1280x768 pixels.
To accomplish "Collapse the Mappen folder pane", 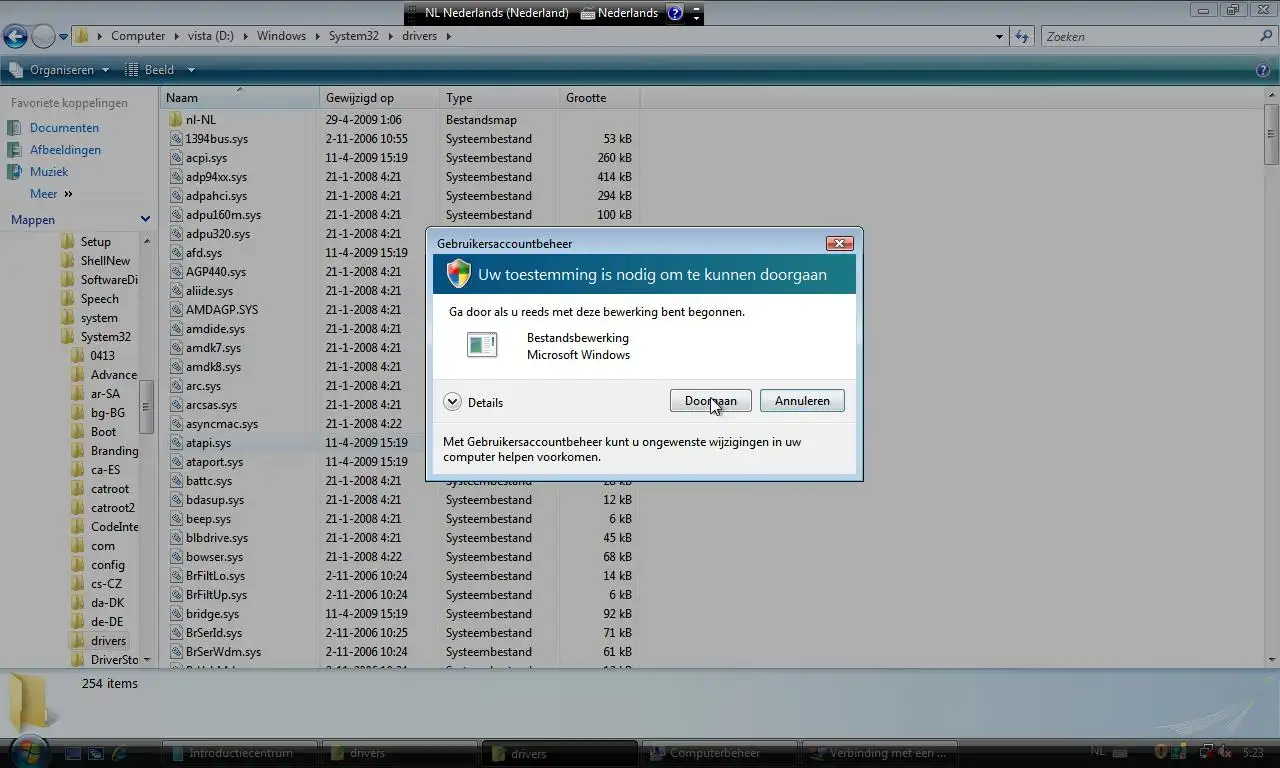I will click(145, 219).
